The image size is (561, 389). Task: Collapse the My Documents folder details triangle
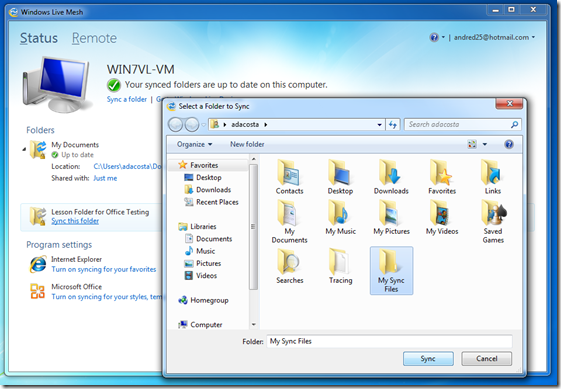pyautogui.click(x=24, y=149)
